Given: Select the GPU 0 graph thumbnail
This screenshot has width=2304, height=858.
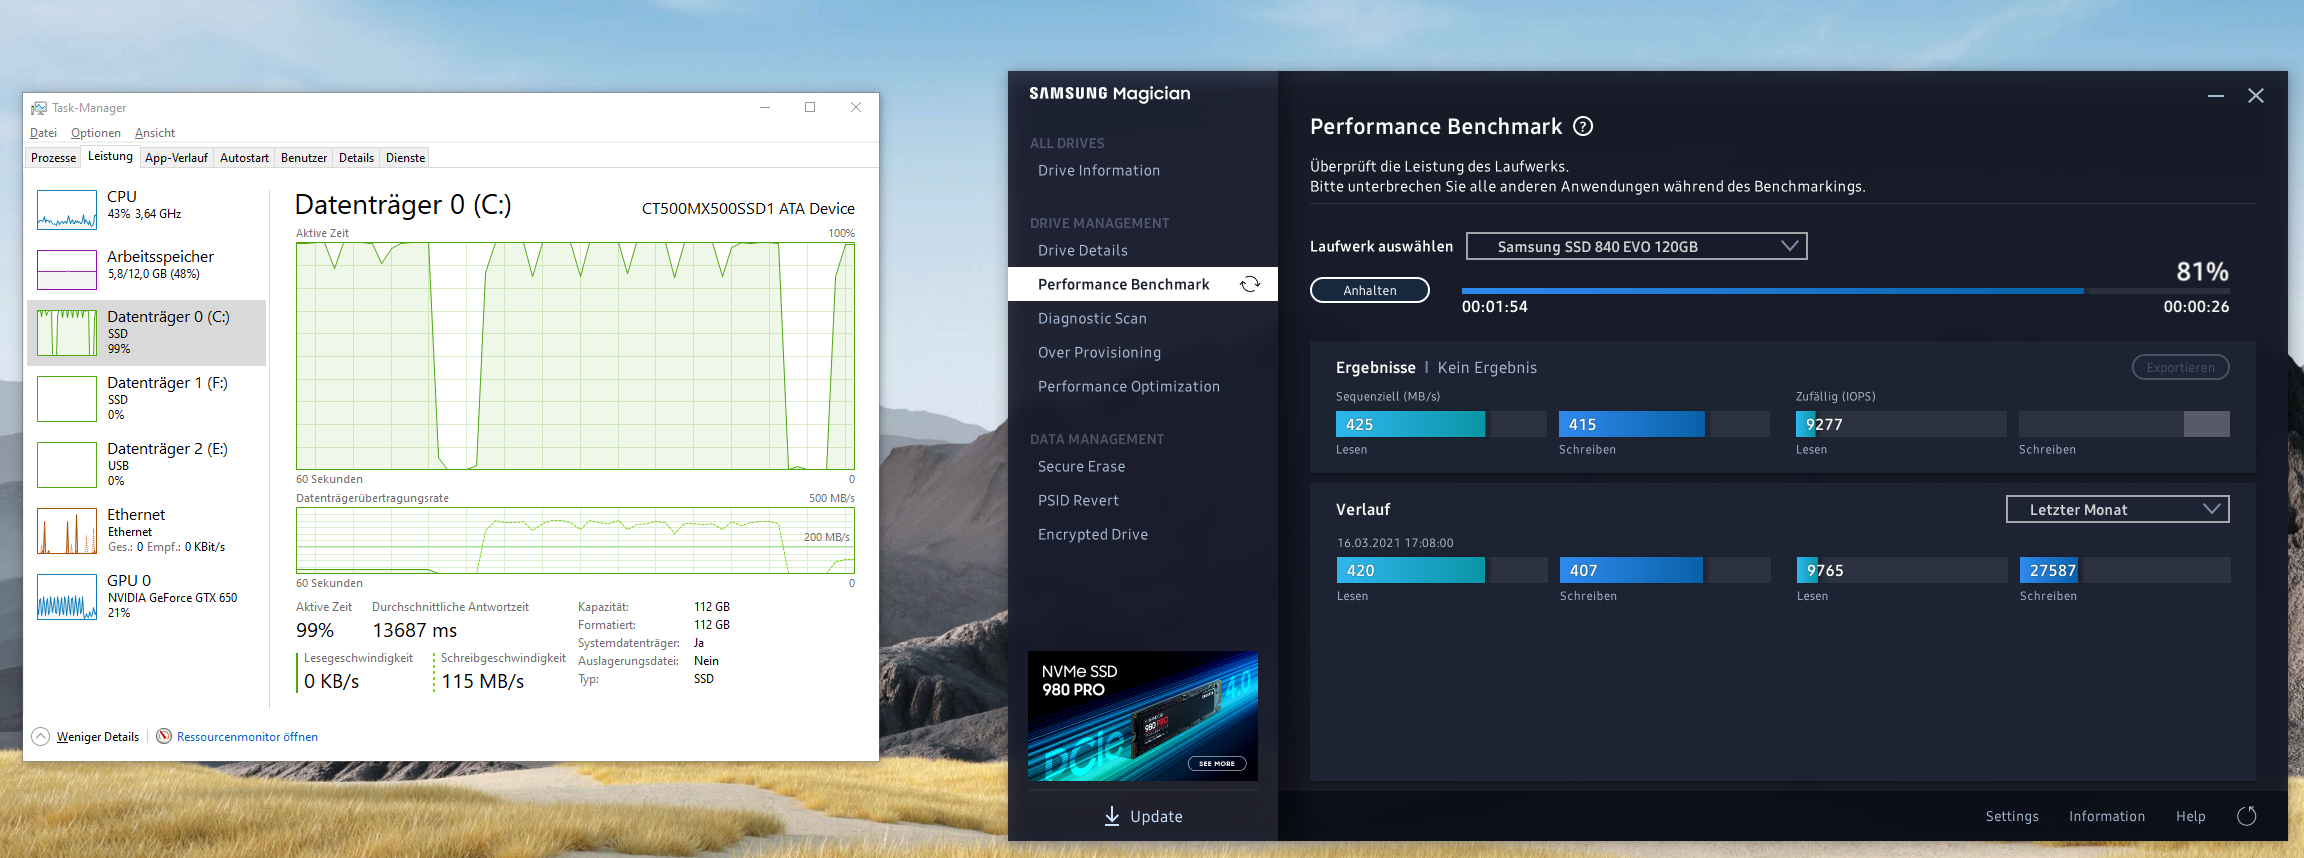Looking at the screenshot, I should 67,597.
